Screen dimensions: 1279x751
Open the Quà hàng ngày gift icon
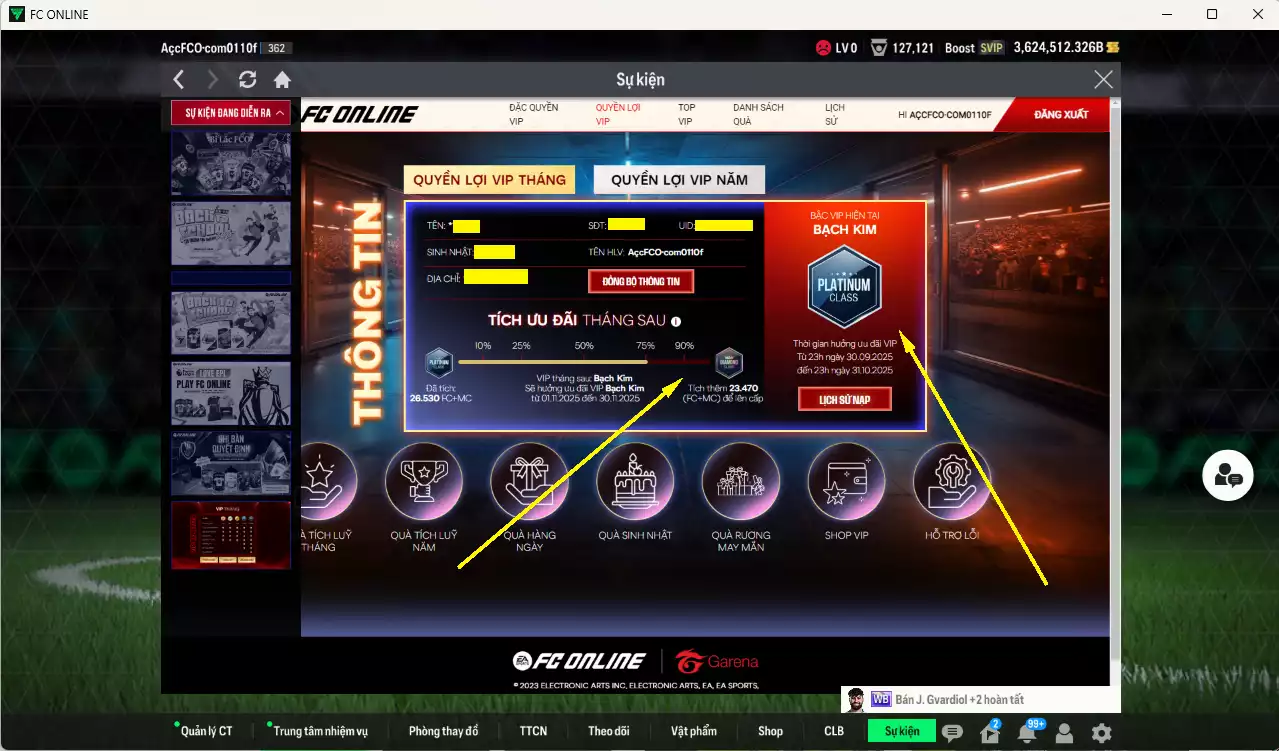[529, 482]
